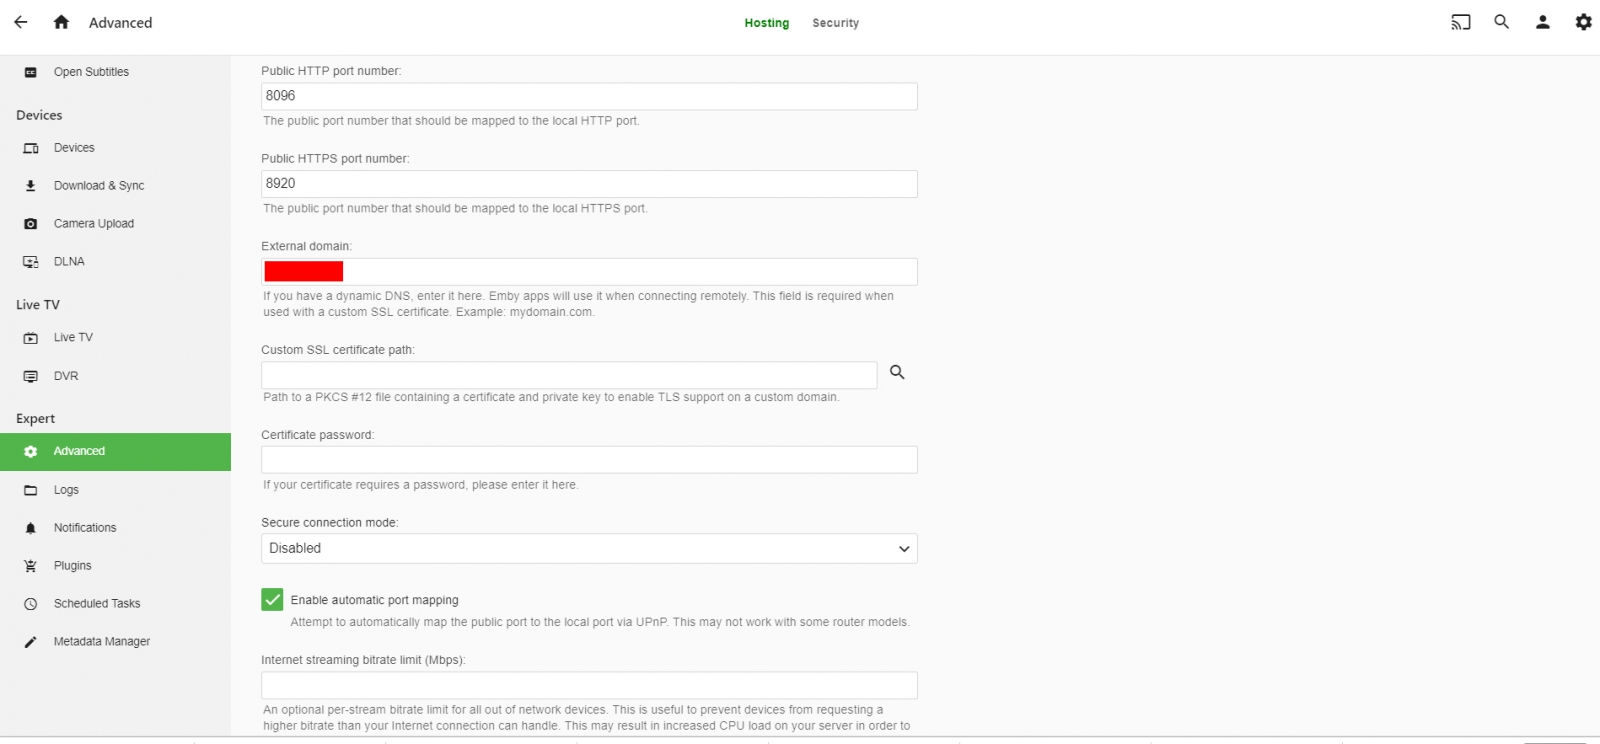Open the DLNA settings page
The width and height of the screenshot is (1600, 744).
[x=69, y=262]
